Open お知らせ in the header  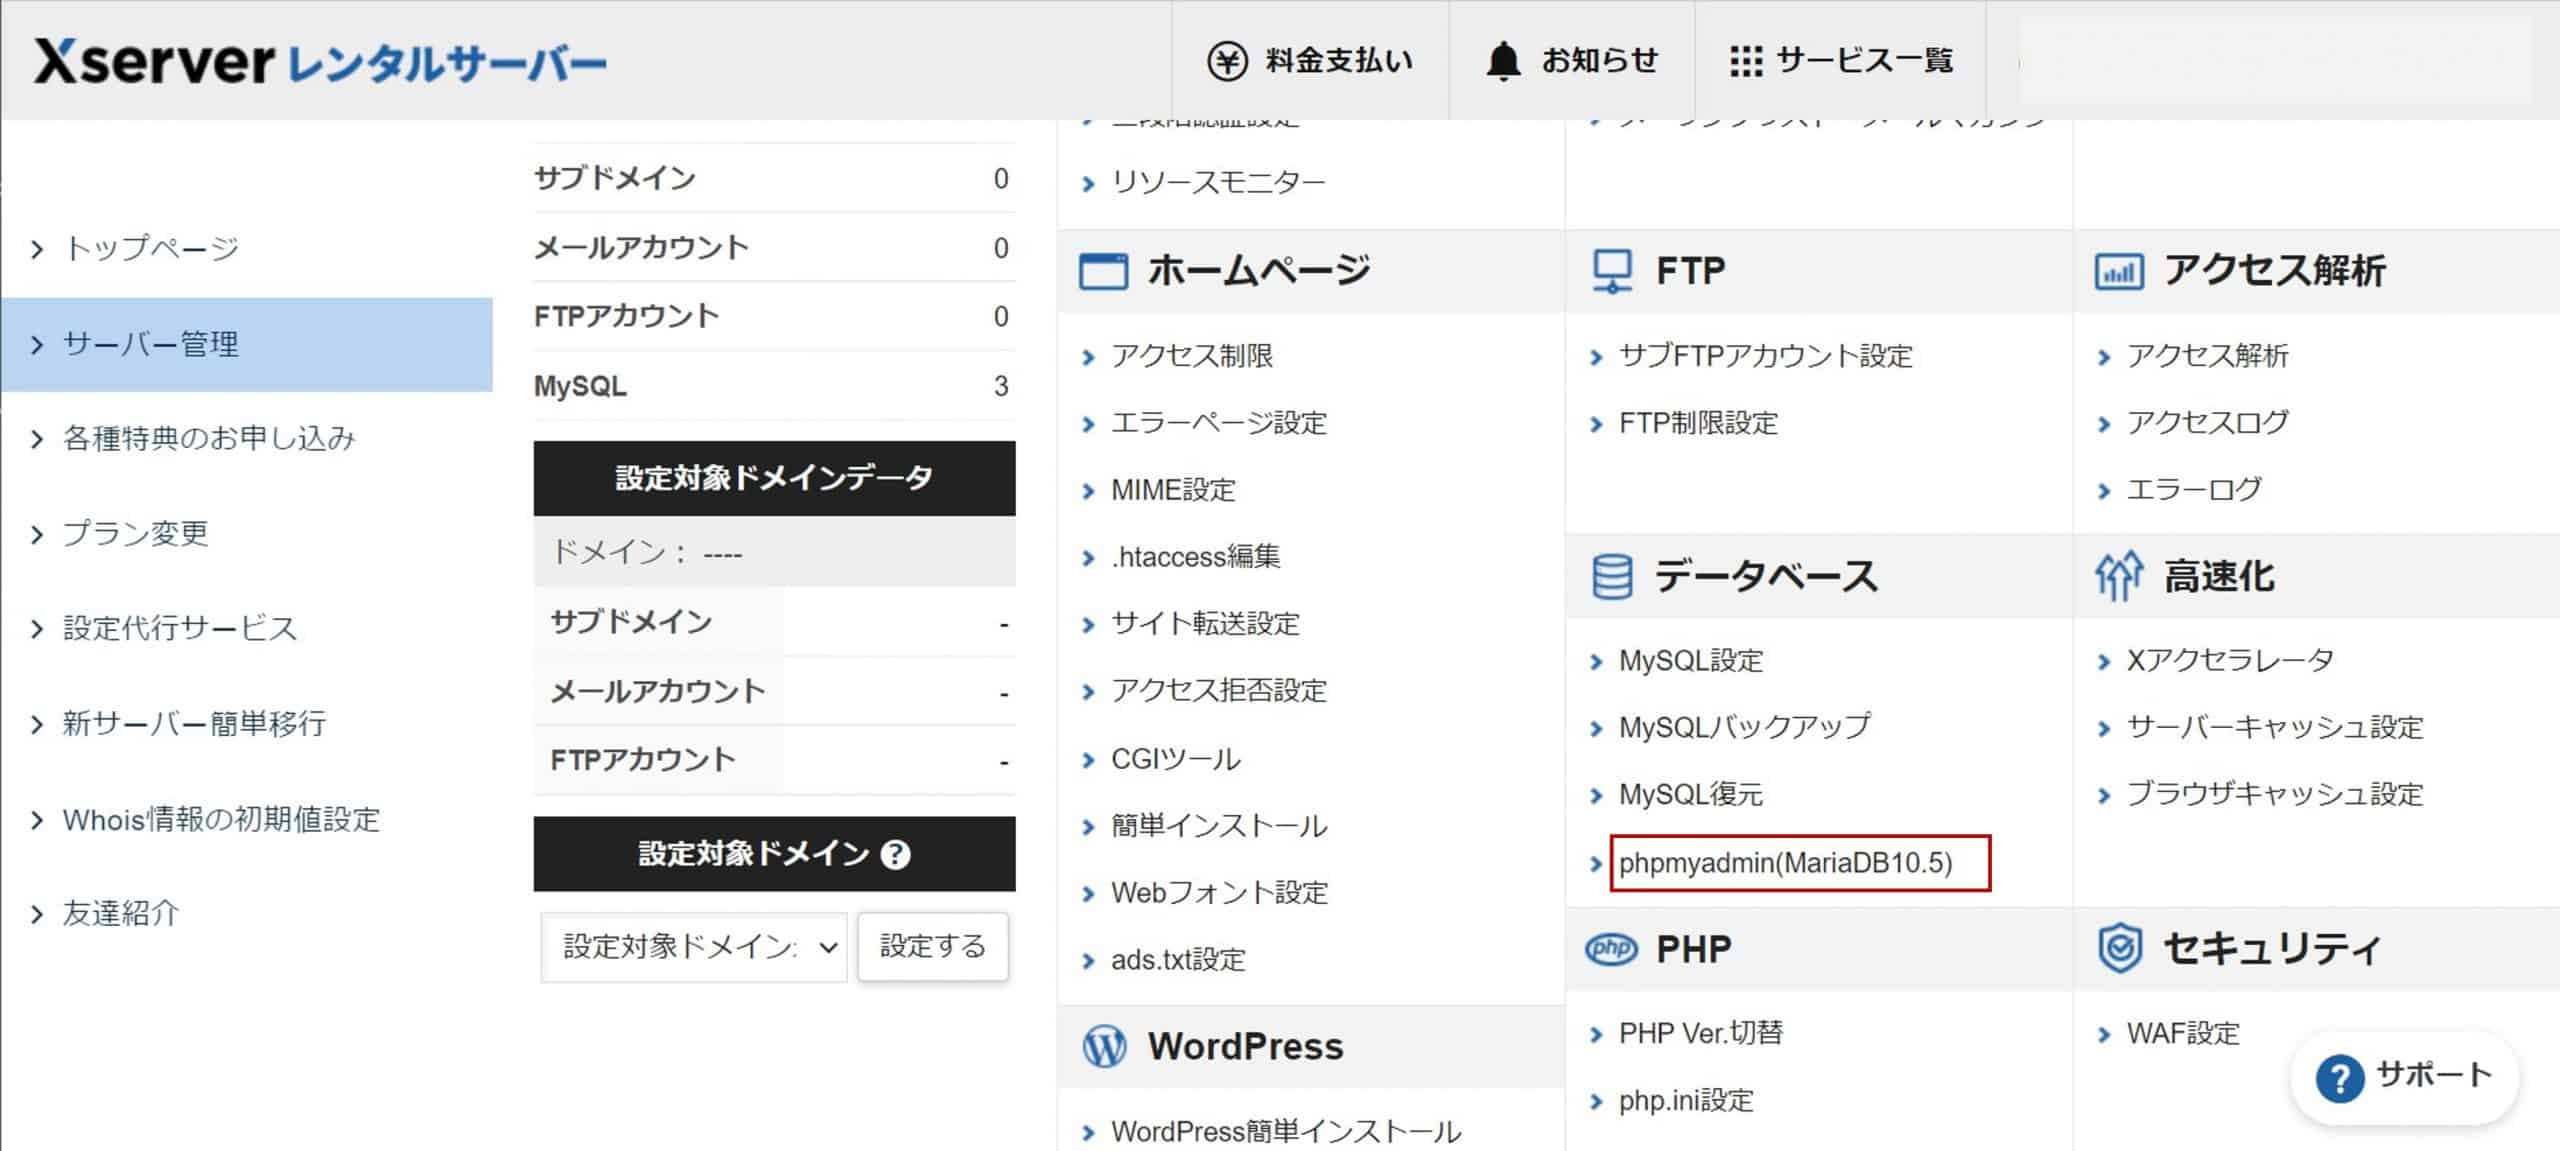pos(1571,61)
